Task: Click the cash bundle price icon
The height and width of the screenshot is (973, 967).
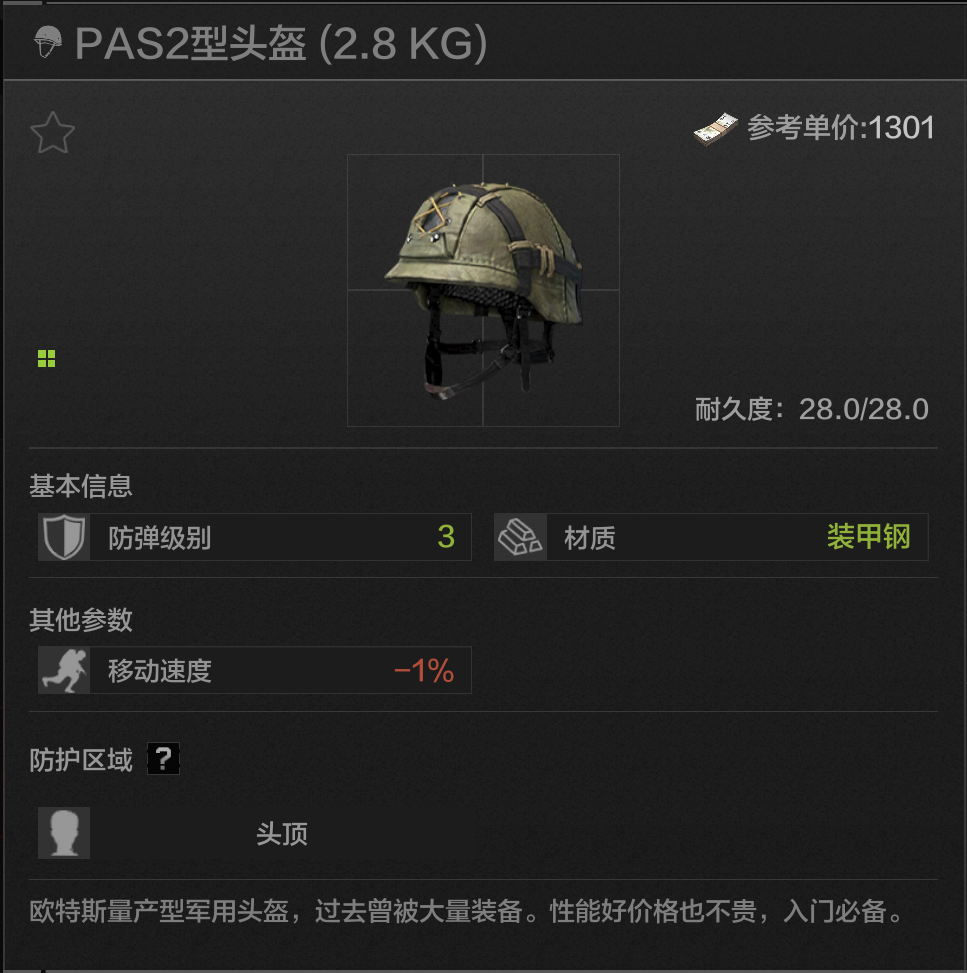Action: pyautogui.click(x=715, y=129)
